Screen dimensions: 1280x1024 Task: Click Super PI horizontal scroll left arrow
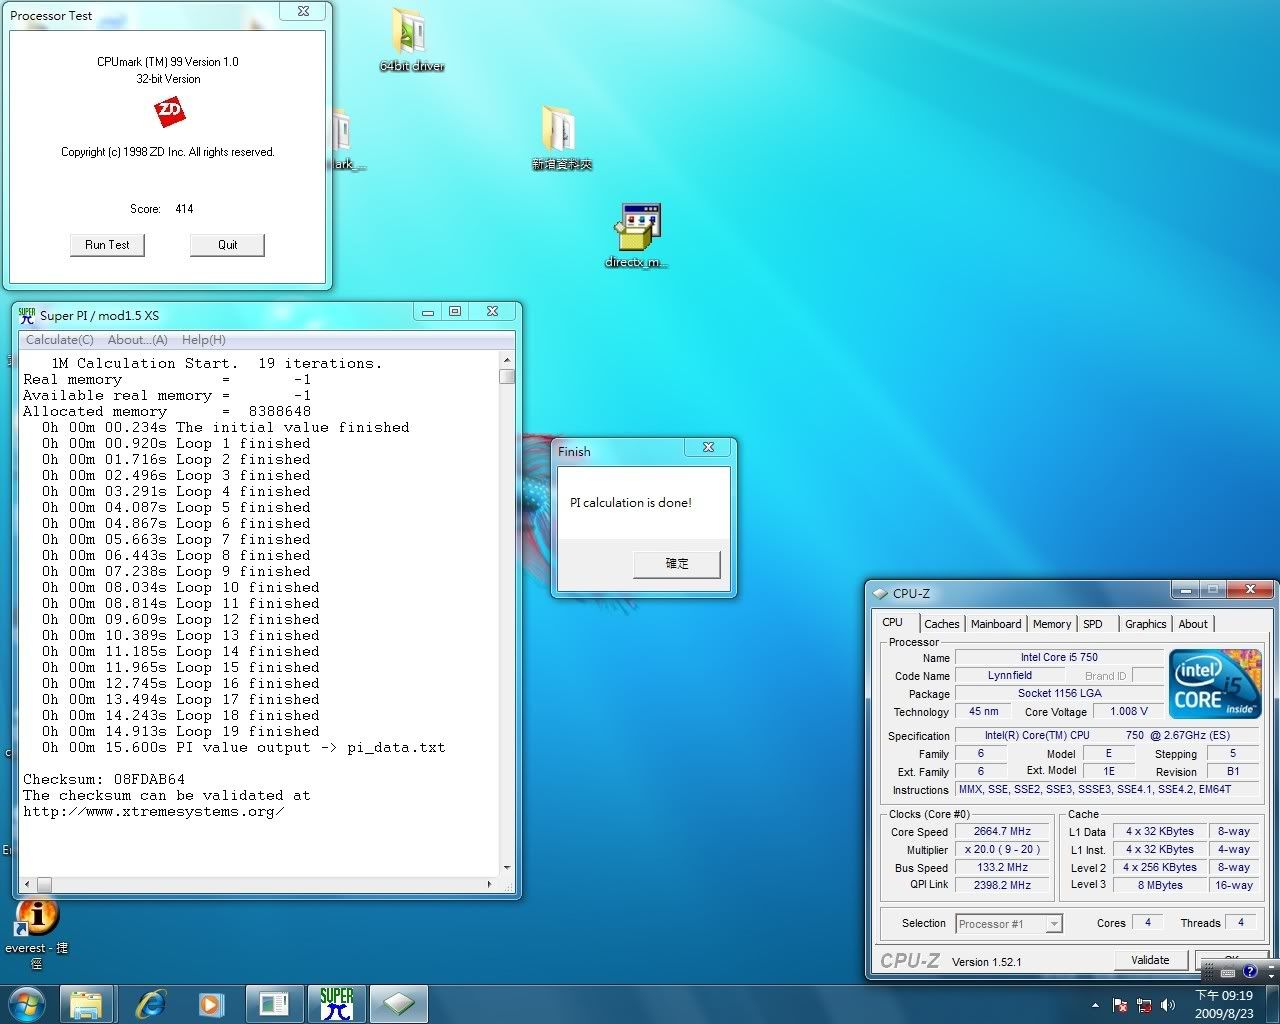click(28, 885)
